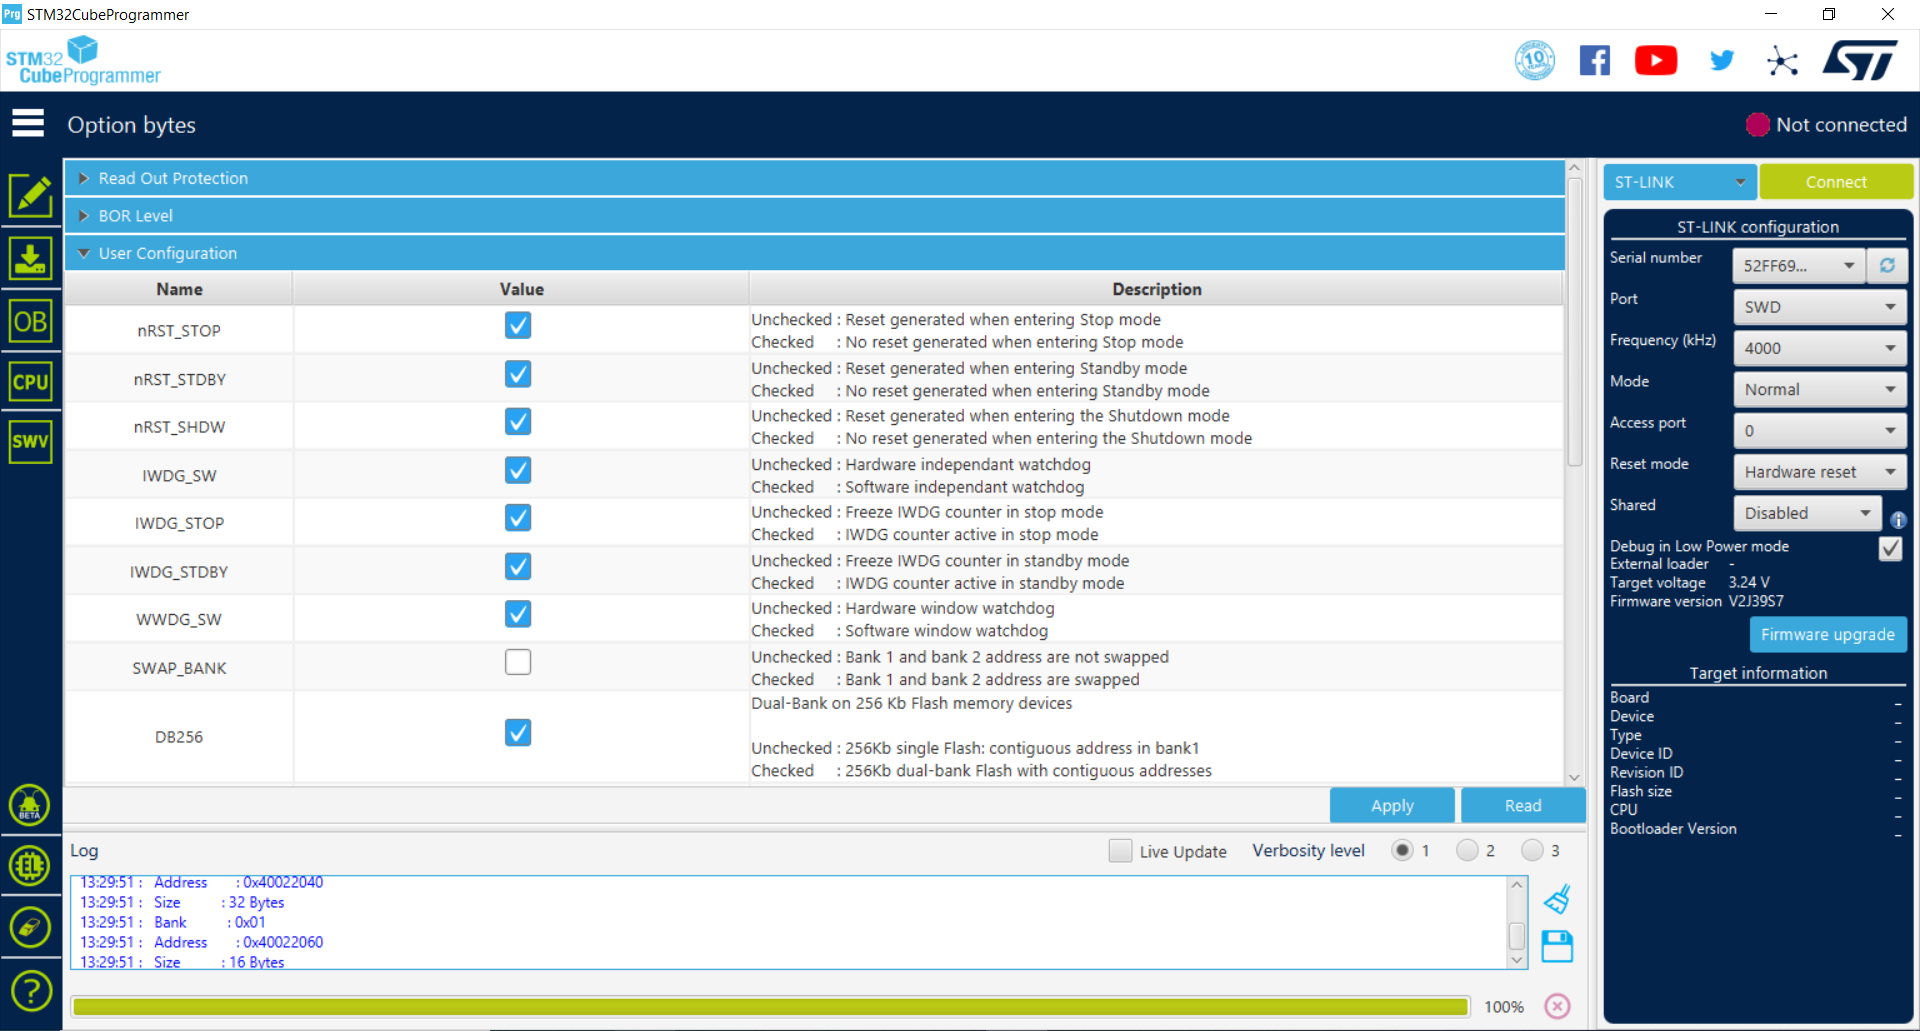This screenshot has height=1031, width=1920.
Task: Select the OB option bytes icon
Action: (31, 322)
